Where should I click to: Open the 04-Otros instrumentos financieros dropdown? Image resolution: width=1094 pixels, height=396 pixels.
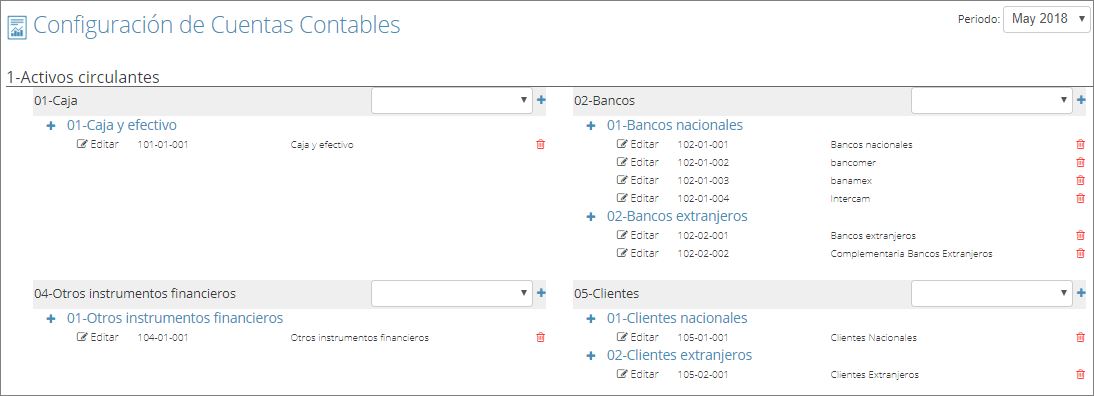(451, 294)
